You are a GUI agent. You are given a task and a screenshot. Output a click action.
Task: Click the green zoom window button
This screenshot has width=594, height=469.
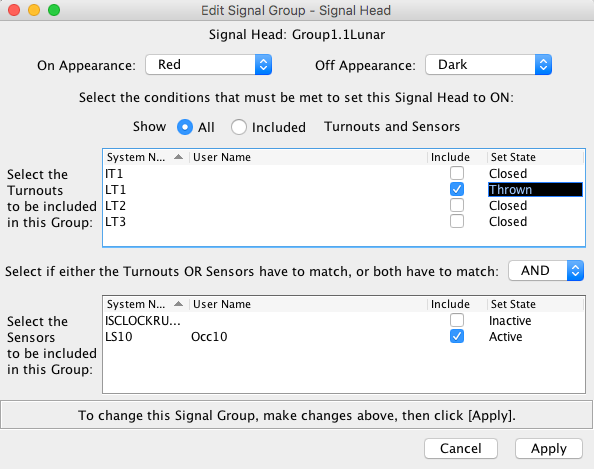[x=54, y=10]
